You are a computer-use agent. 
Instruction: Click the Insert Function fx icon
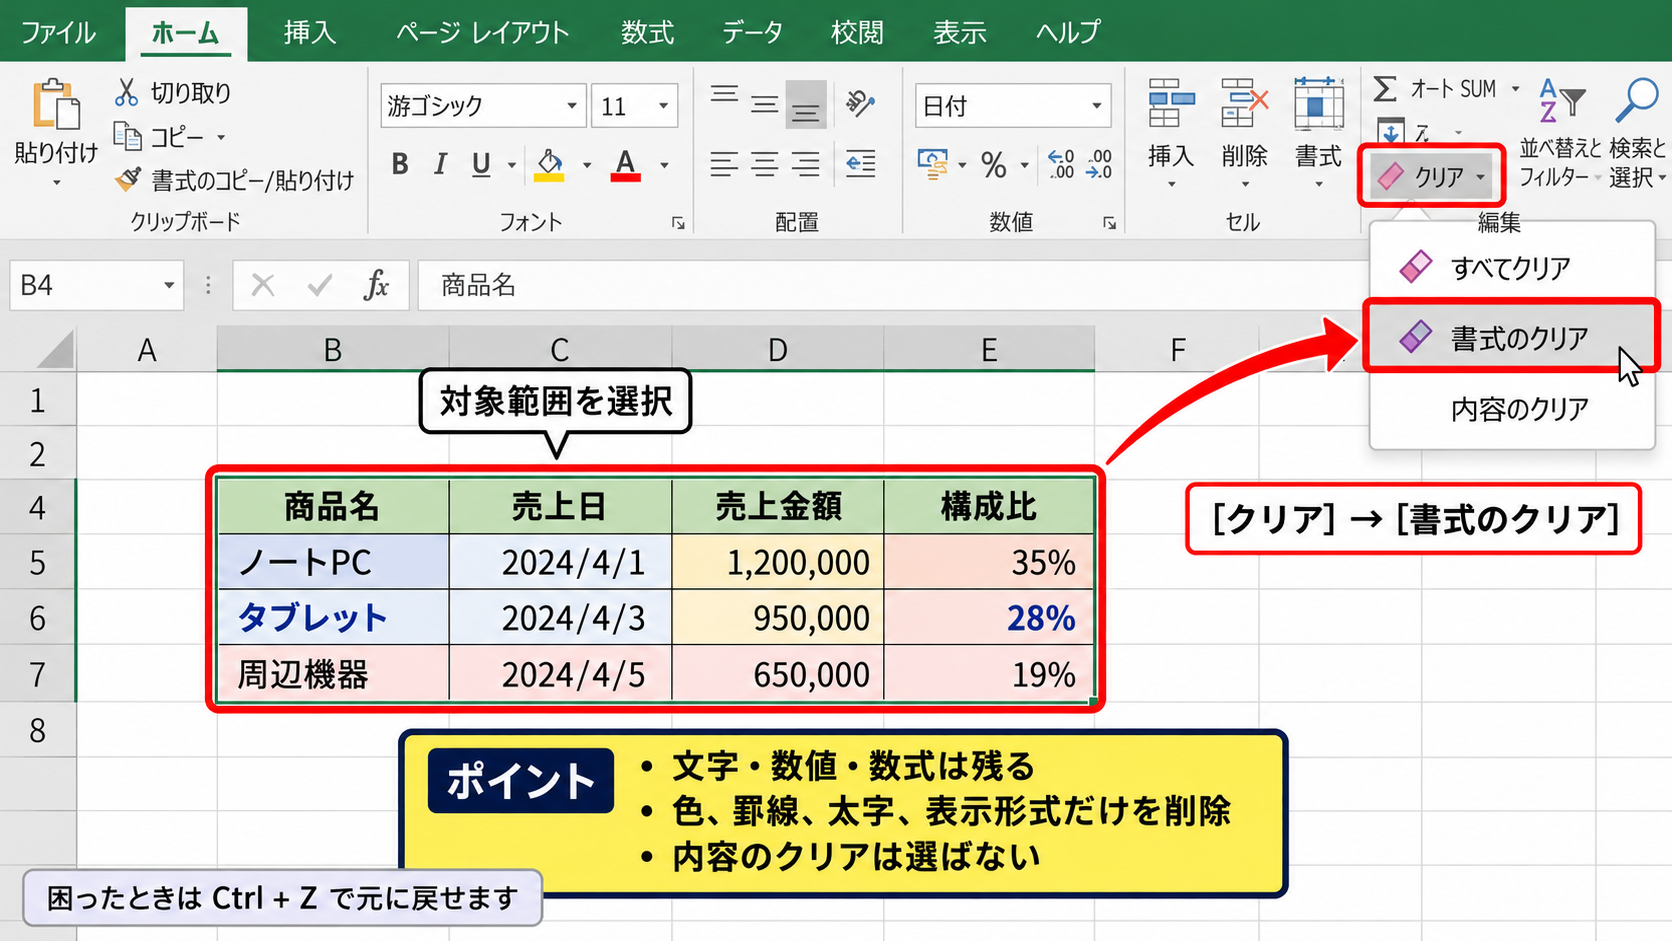(x=376, y=286)
